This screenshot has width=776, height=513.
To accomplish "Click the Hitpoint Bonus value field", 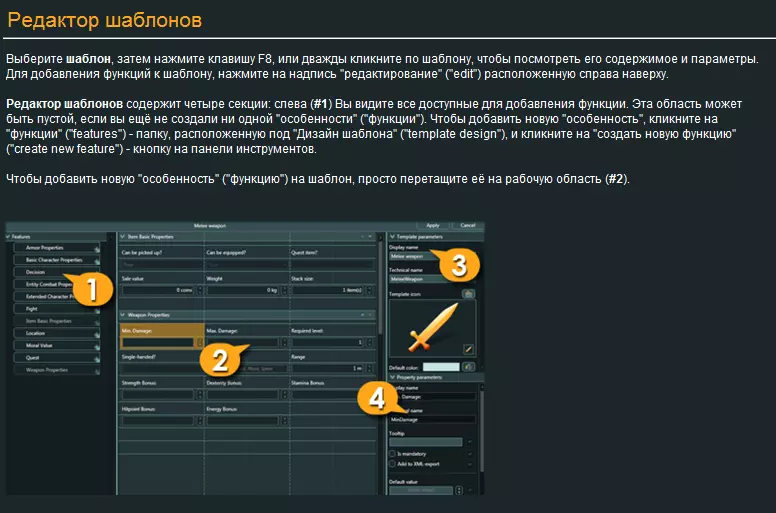I will click(x=158, y=420).
